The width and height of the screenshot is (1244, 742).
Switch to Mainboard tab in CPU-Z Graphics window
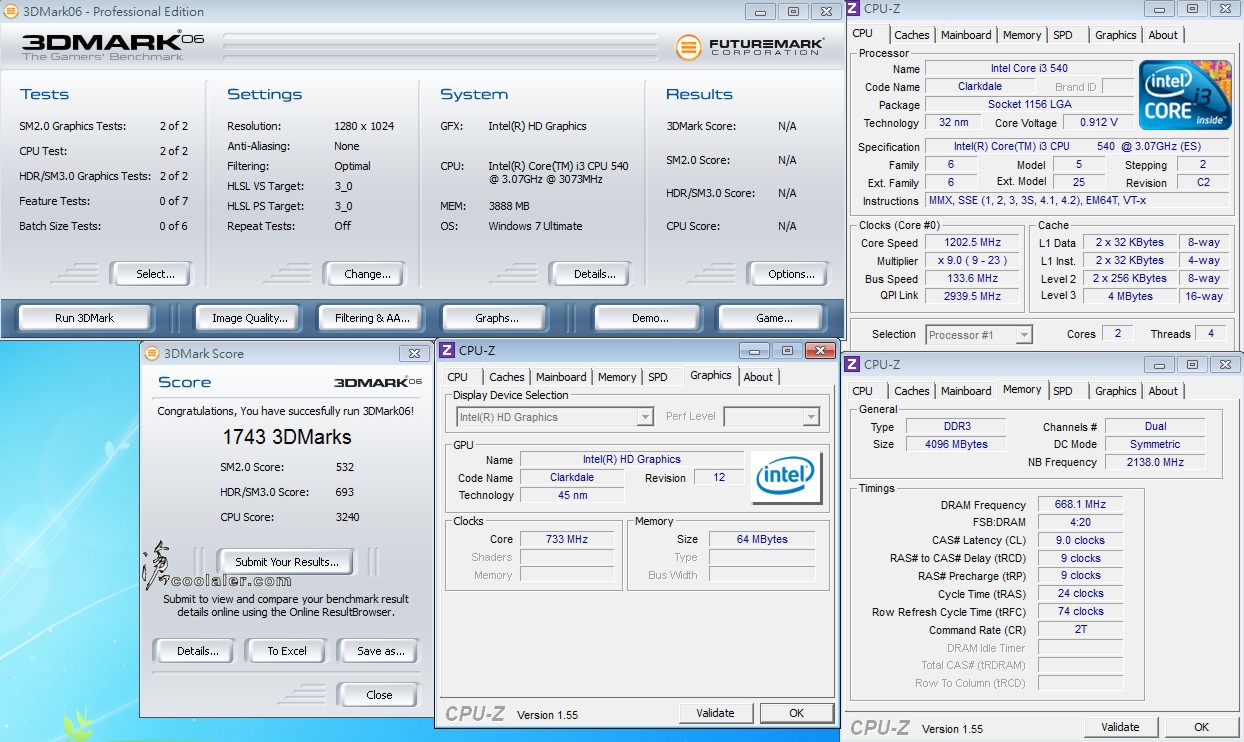tap(561, 377)
